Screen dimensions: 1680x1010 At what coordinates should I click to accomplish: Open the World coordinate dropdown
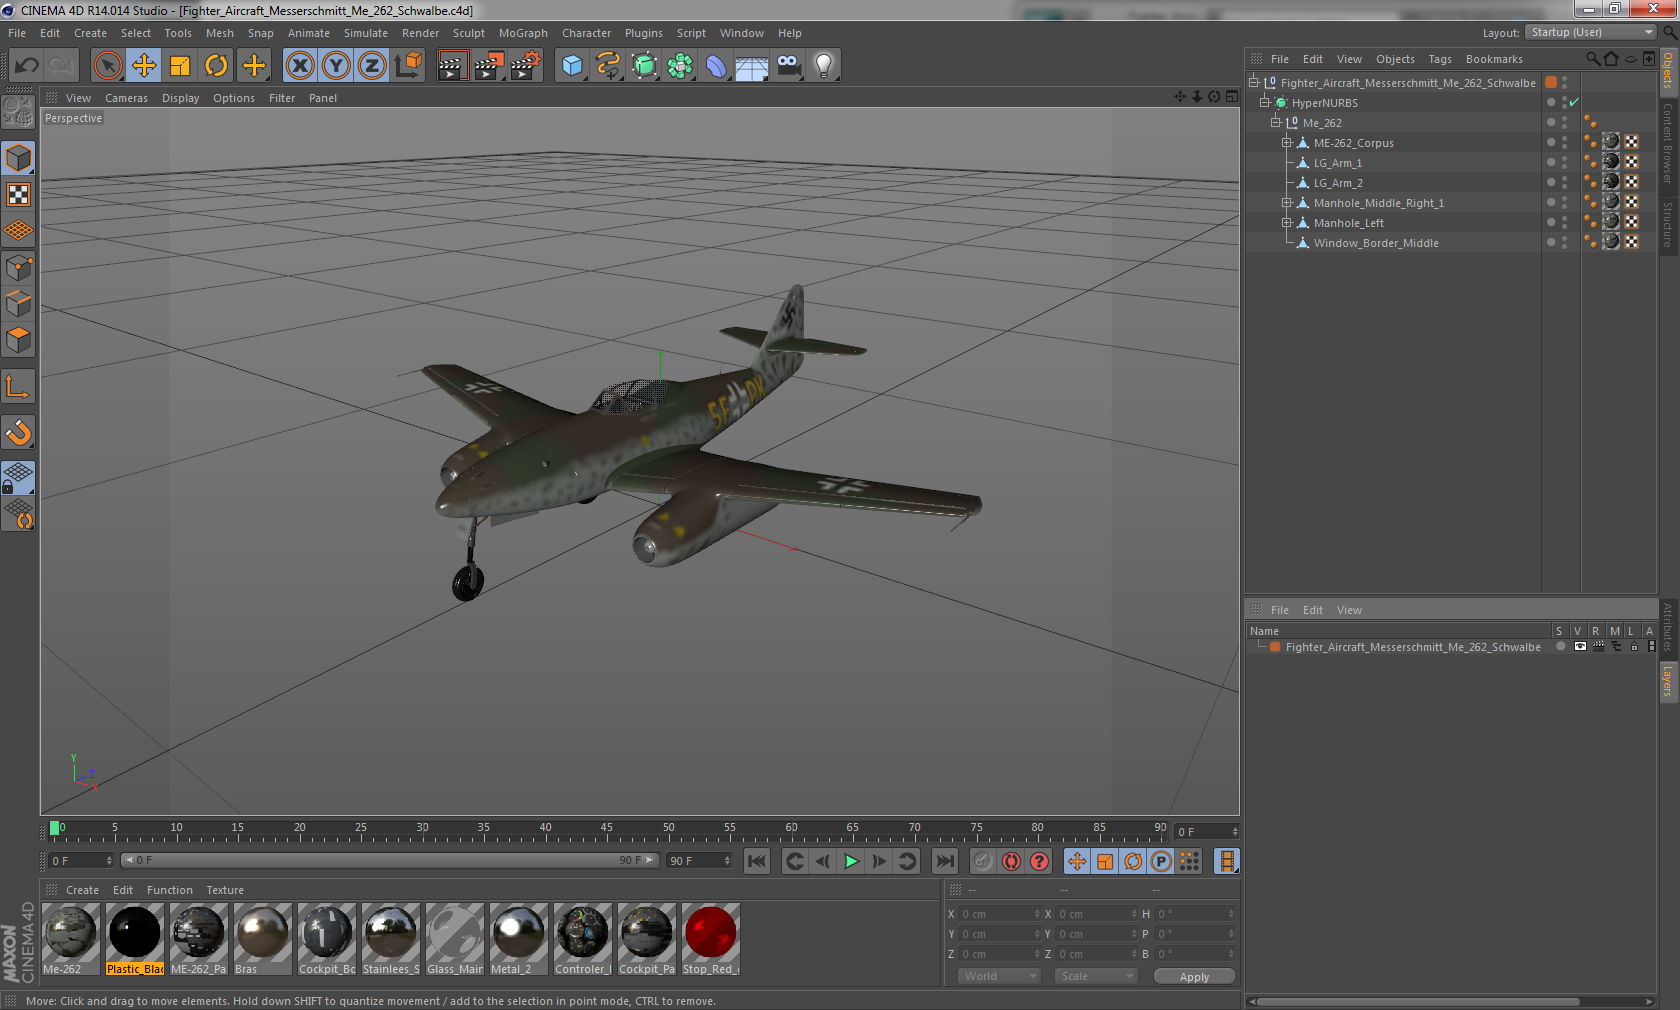999,976
